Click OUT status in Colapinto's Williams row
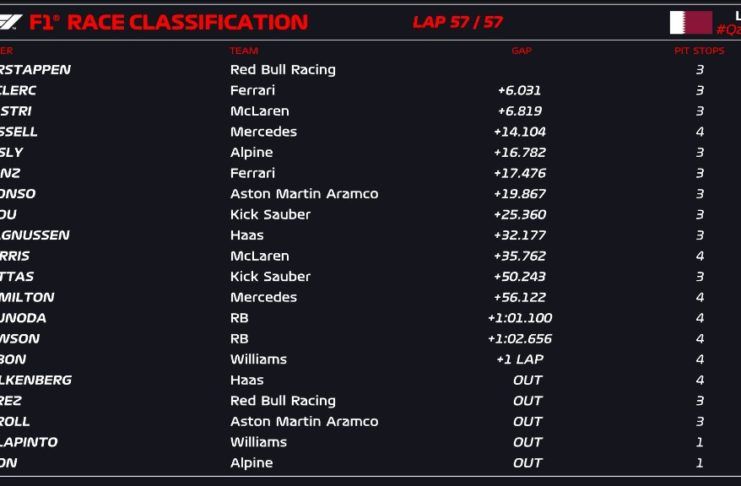Image resolution: width=741 pixels, height=486 pixels. (527, 442)
